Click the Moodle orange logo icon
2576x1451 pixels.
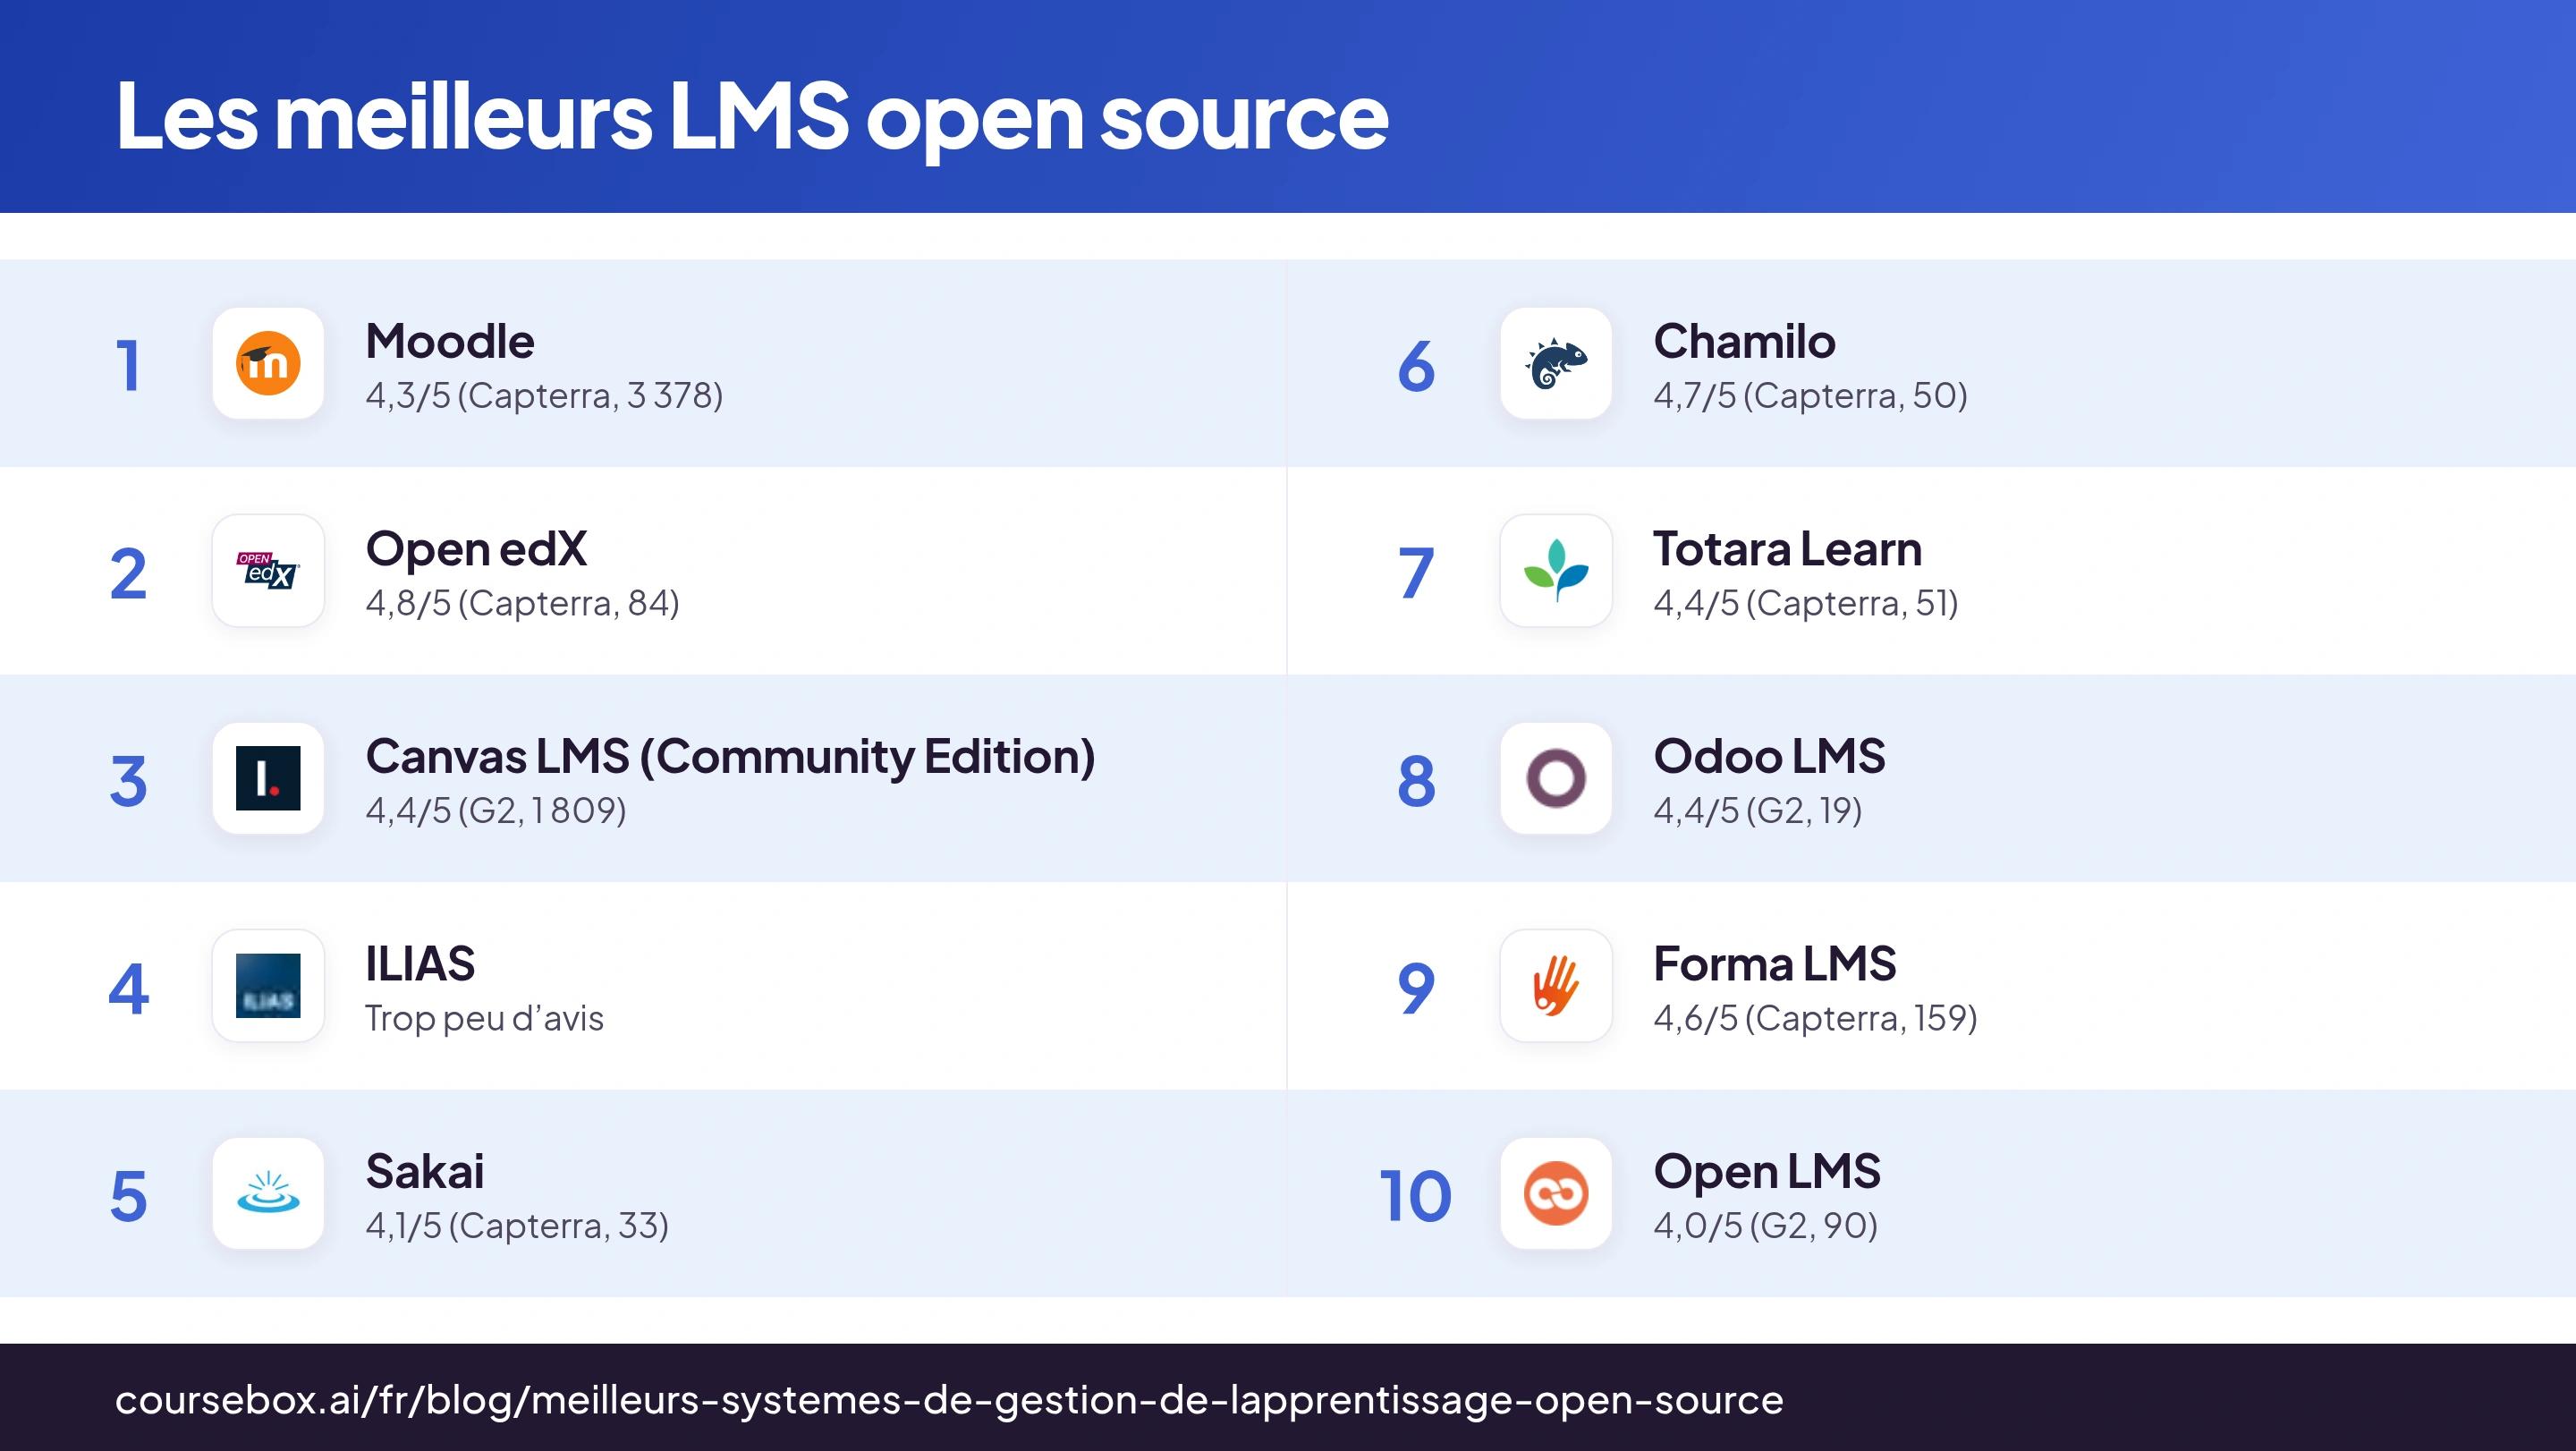point(268,363)
